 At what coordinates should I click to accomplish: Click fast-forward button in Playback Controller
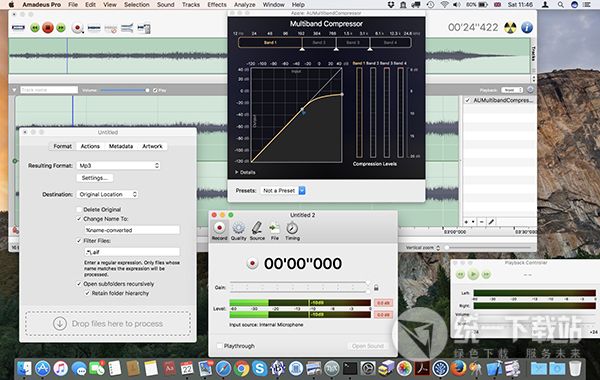click(x=486, y=274)
